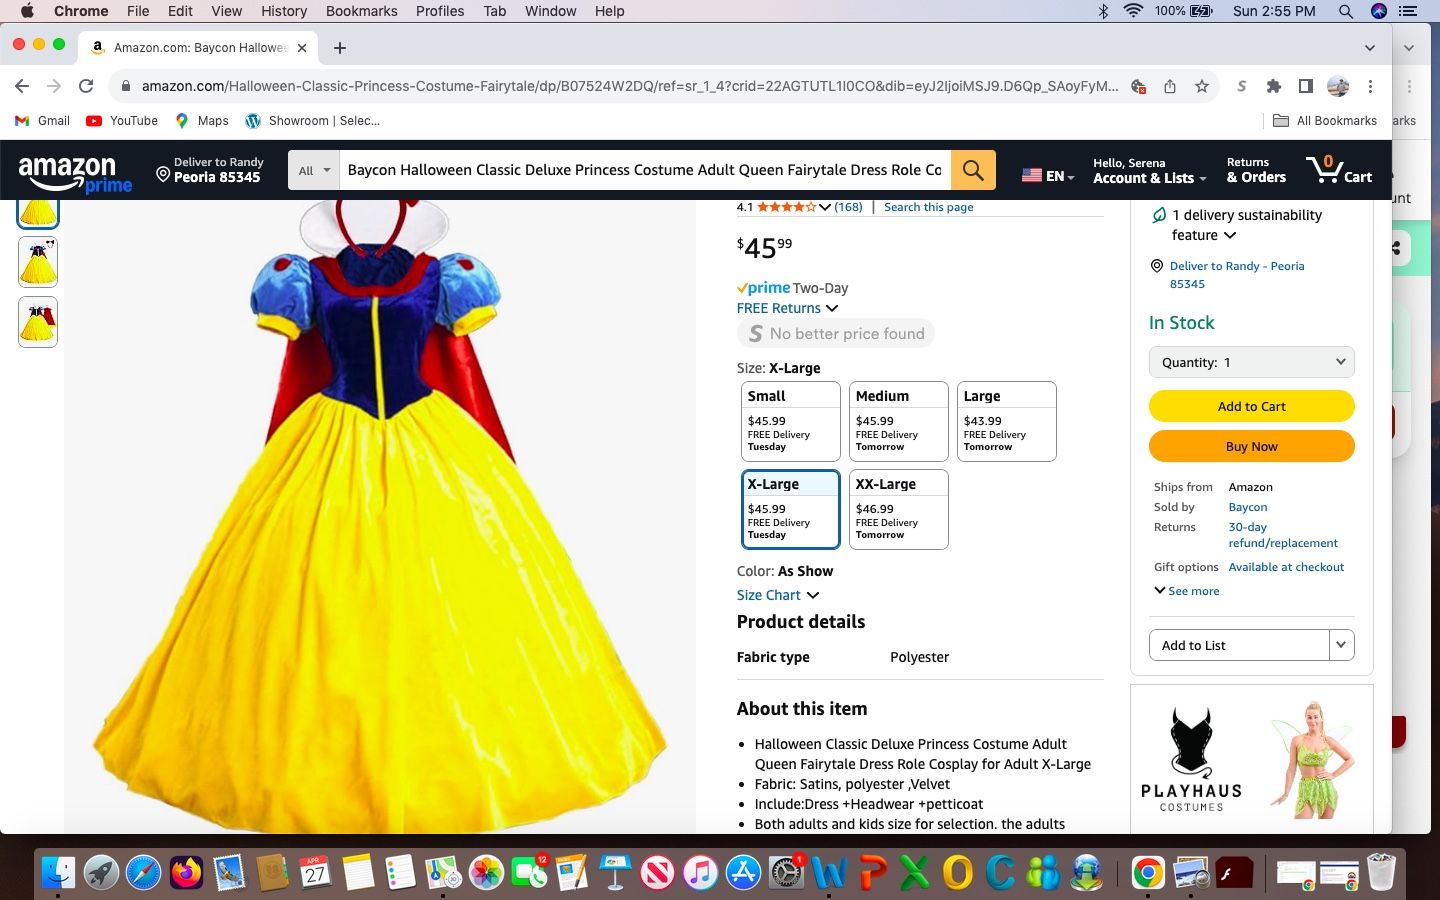This screenshot has height=900, width=1440.
Task: Open the All search category dropdown
Action: click(314, 170)
